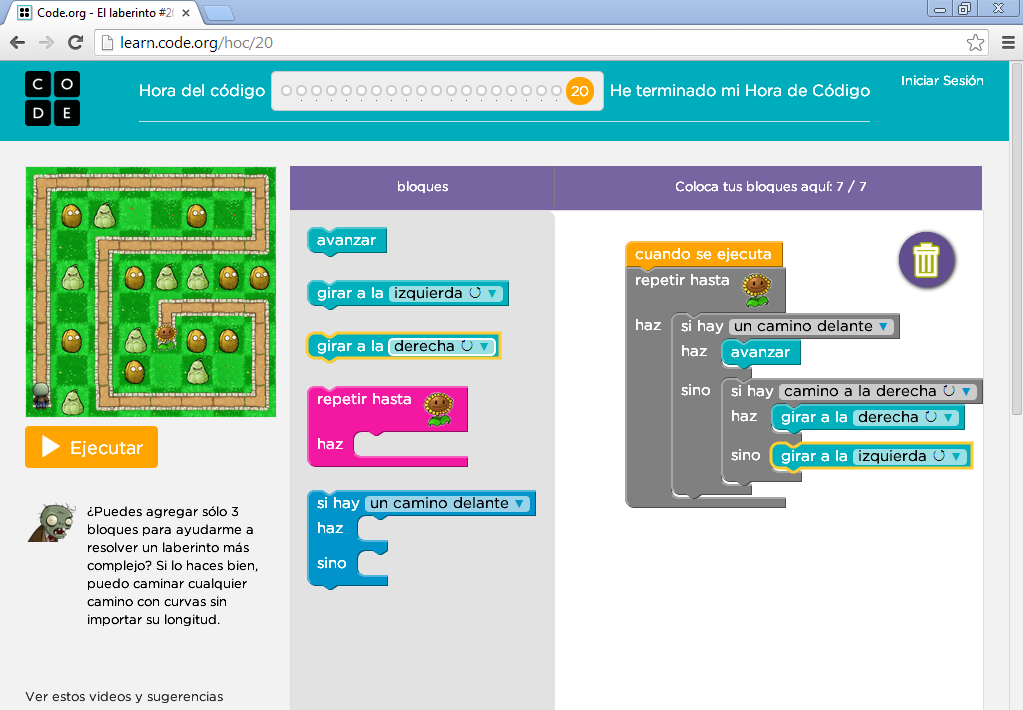Screen dimensions: 1023x710
Task: Reload the page with the refresh icon
Action: (x=76, y=43)
